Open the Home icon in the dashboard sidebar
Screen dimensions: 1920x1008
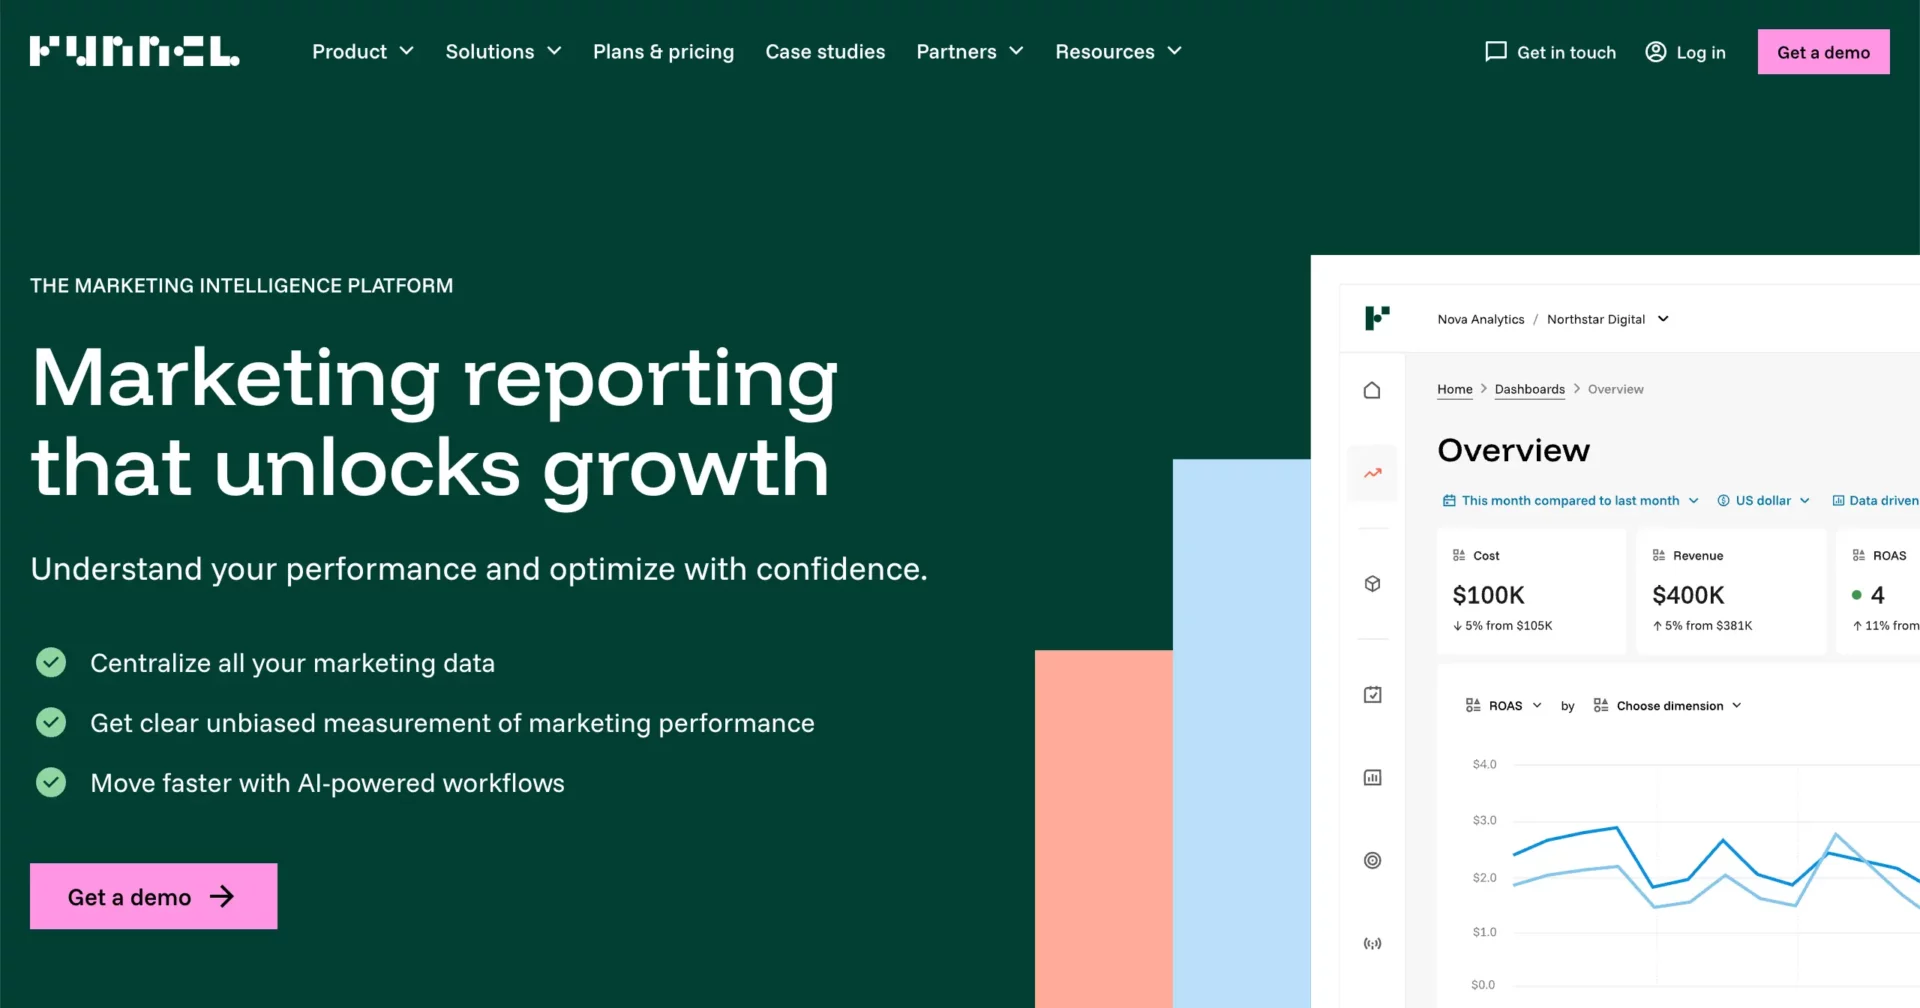coord(1372,390)
